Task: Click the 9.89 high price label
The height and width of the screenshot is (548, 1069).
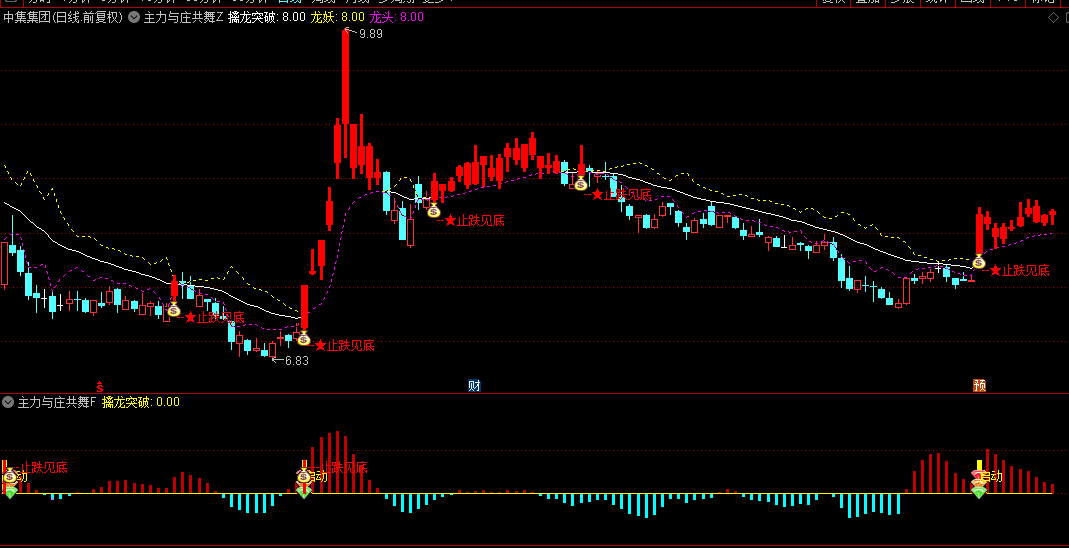Action: click(x=371, y=33)
